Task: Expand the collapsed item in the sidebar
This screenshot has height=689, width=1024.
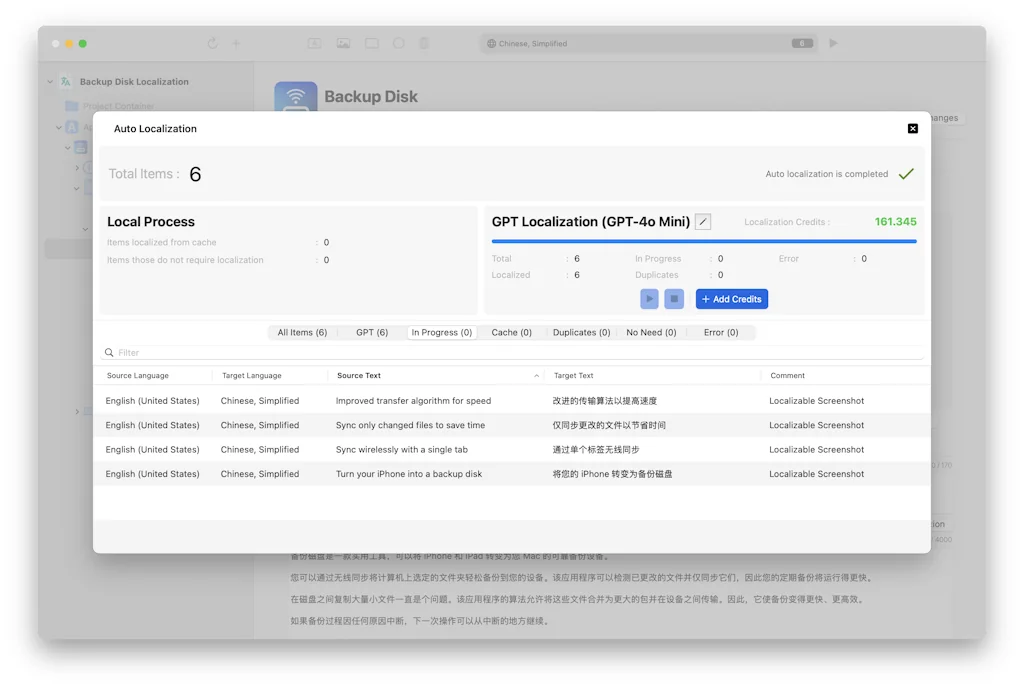Action: [x=77, y=166]
